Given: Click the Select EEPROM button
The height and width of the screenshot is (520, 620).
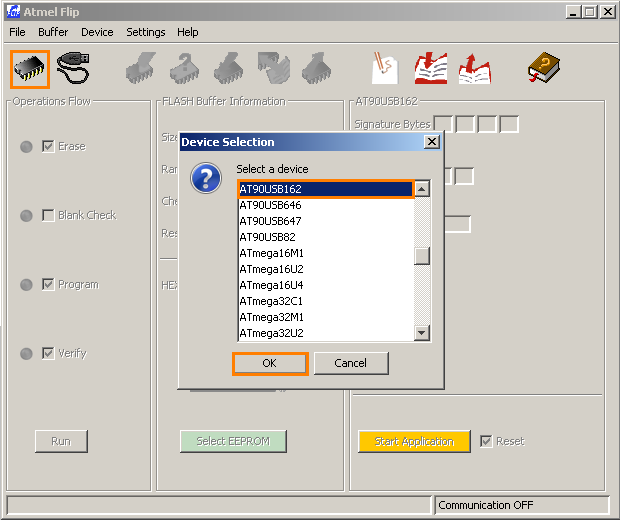Looking at the screenshot, I should coord(233,441).
